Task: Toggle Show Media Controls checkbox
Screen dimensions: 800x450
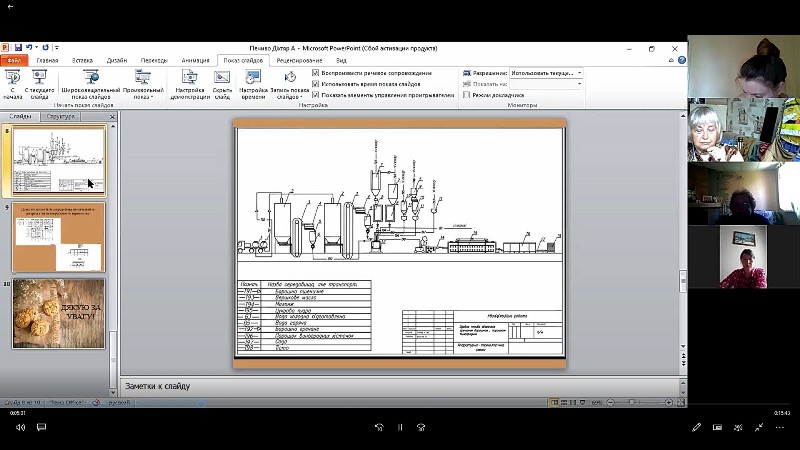Action: point(316,95)
